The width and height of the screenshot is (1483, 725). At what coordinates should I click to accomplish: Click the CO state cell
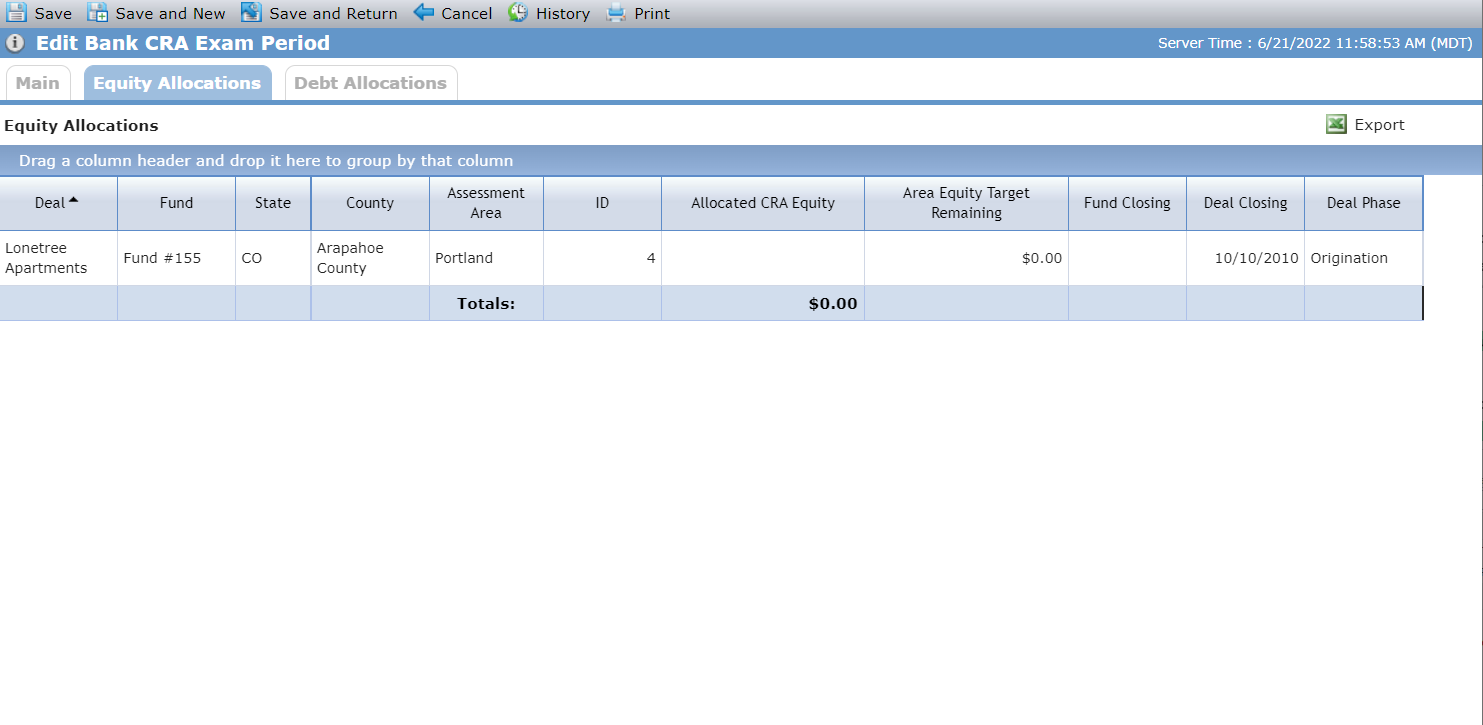[x=273, y=258]
